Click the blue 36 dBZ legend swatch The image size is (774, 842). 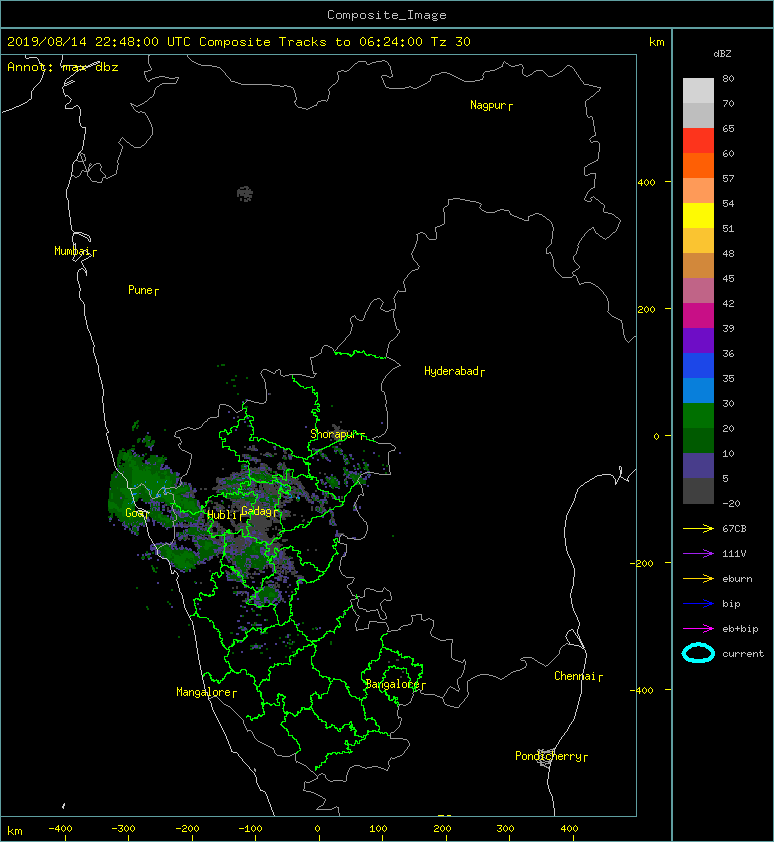(x=698, y=366)
